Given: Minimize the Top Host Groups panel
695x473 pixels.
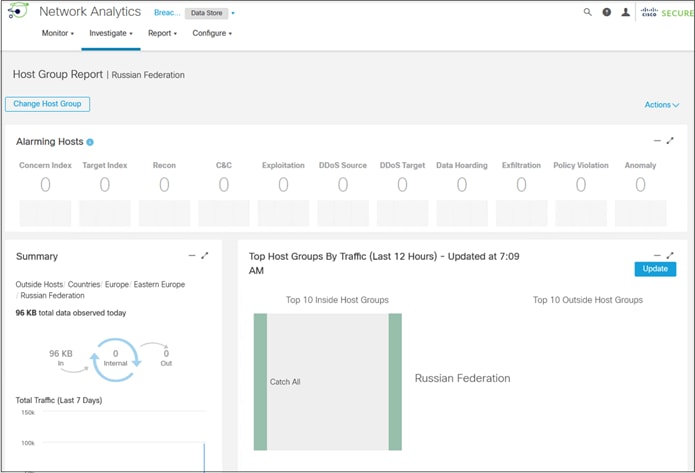Looking at the screenshot, I should pyautogui.click(x=657, y=255).
